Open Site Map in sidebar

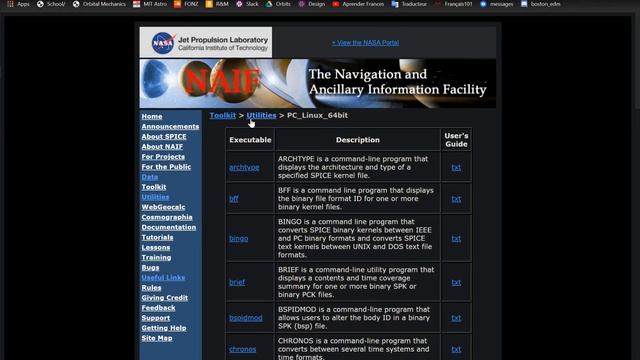click(157, 338)
